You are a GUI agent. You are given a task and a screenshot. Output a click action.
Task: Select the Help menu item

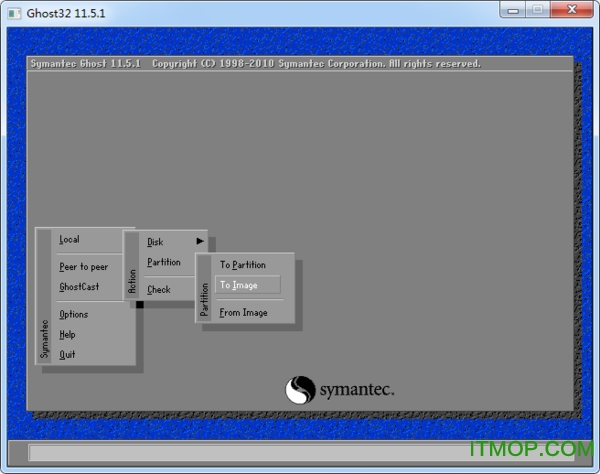(x=67, y=335)
